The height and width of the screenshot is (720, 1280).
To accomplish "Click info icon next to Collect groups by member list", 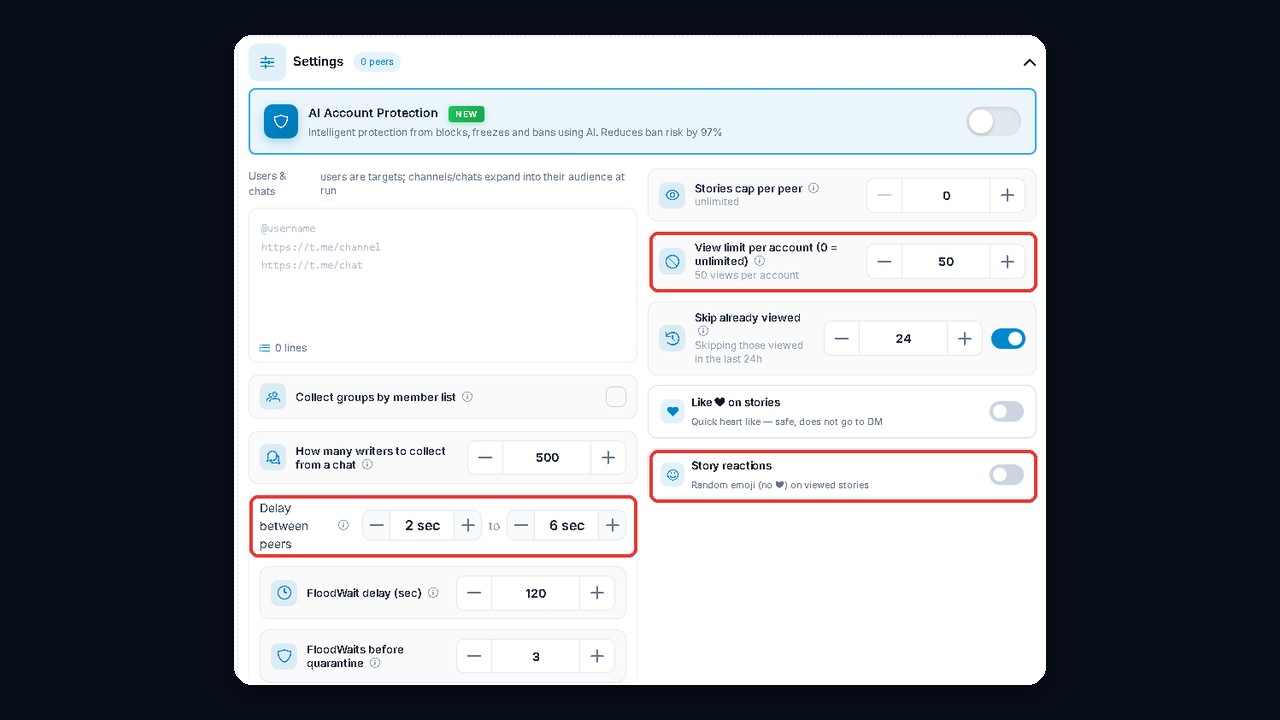I will pyautogui.click(x=467, y=397).
